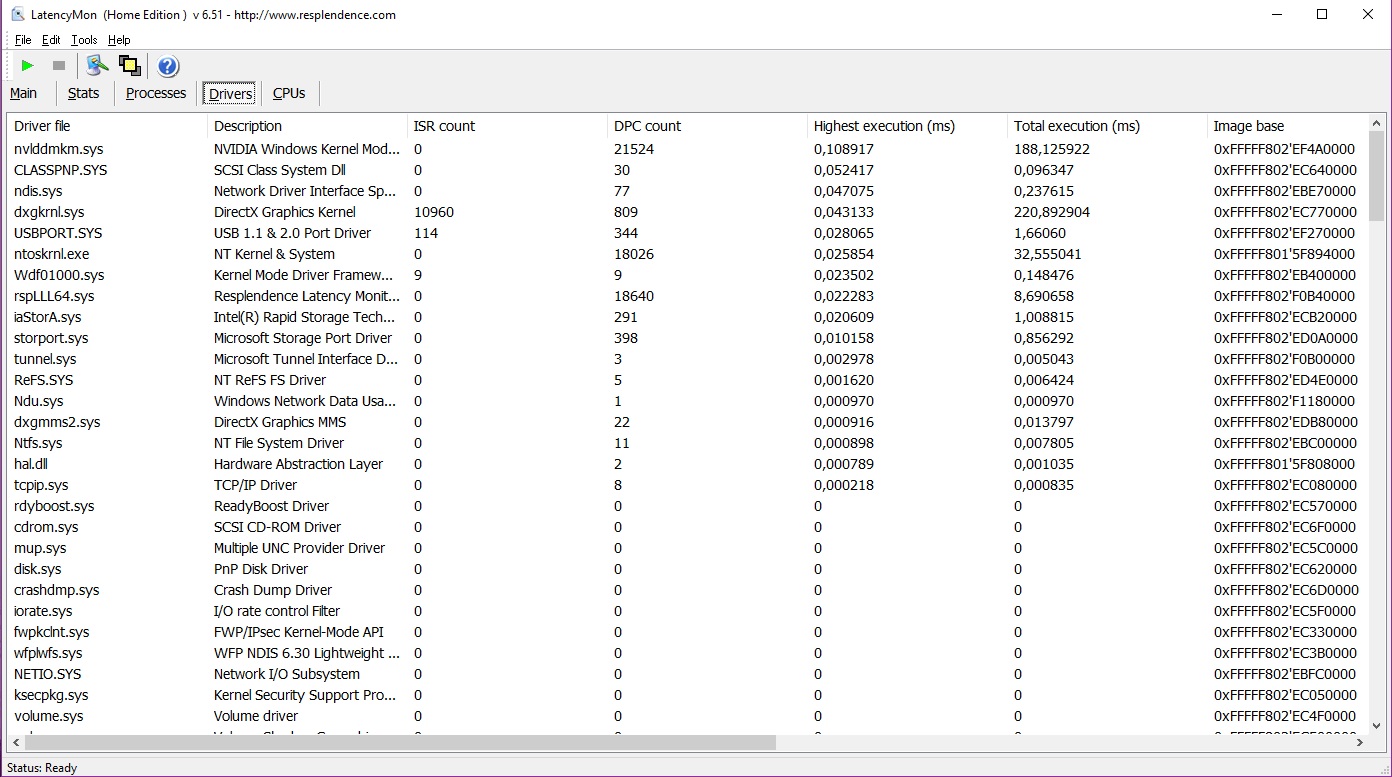Click the horizontal scrollbar left arrow

(x=16, y=743)
